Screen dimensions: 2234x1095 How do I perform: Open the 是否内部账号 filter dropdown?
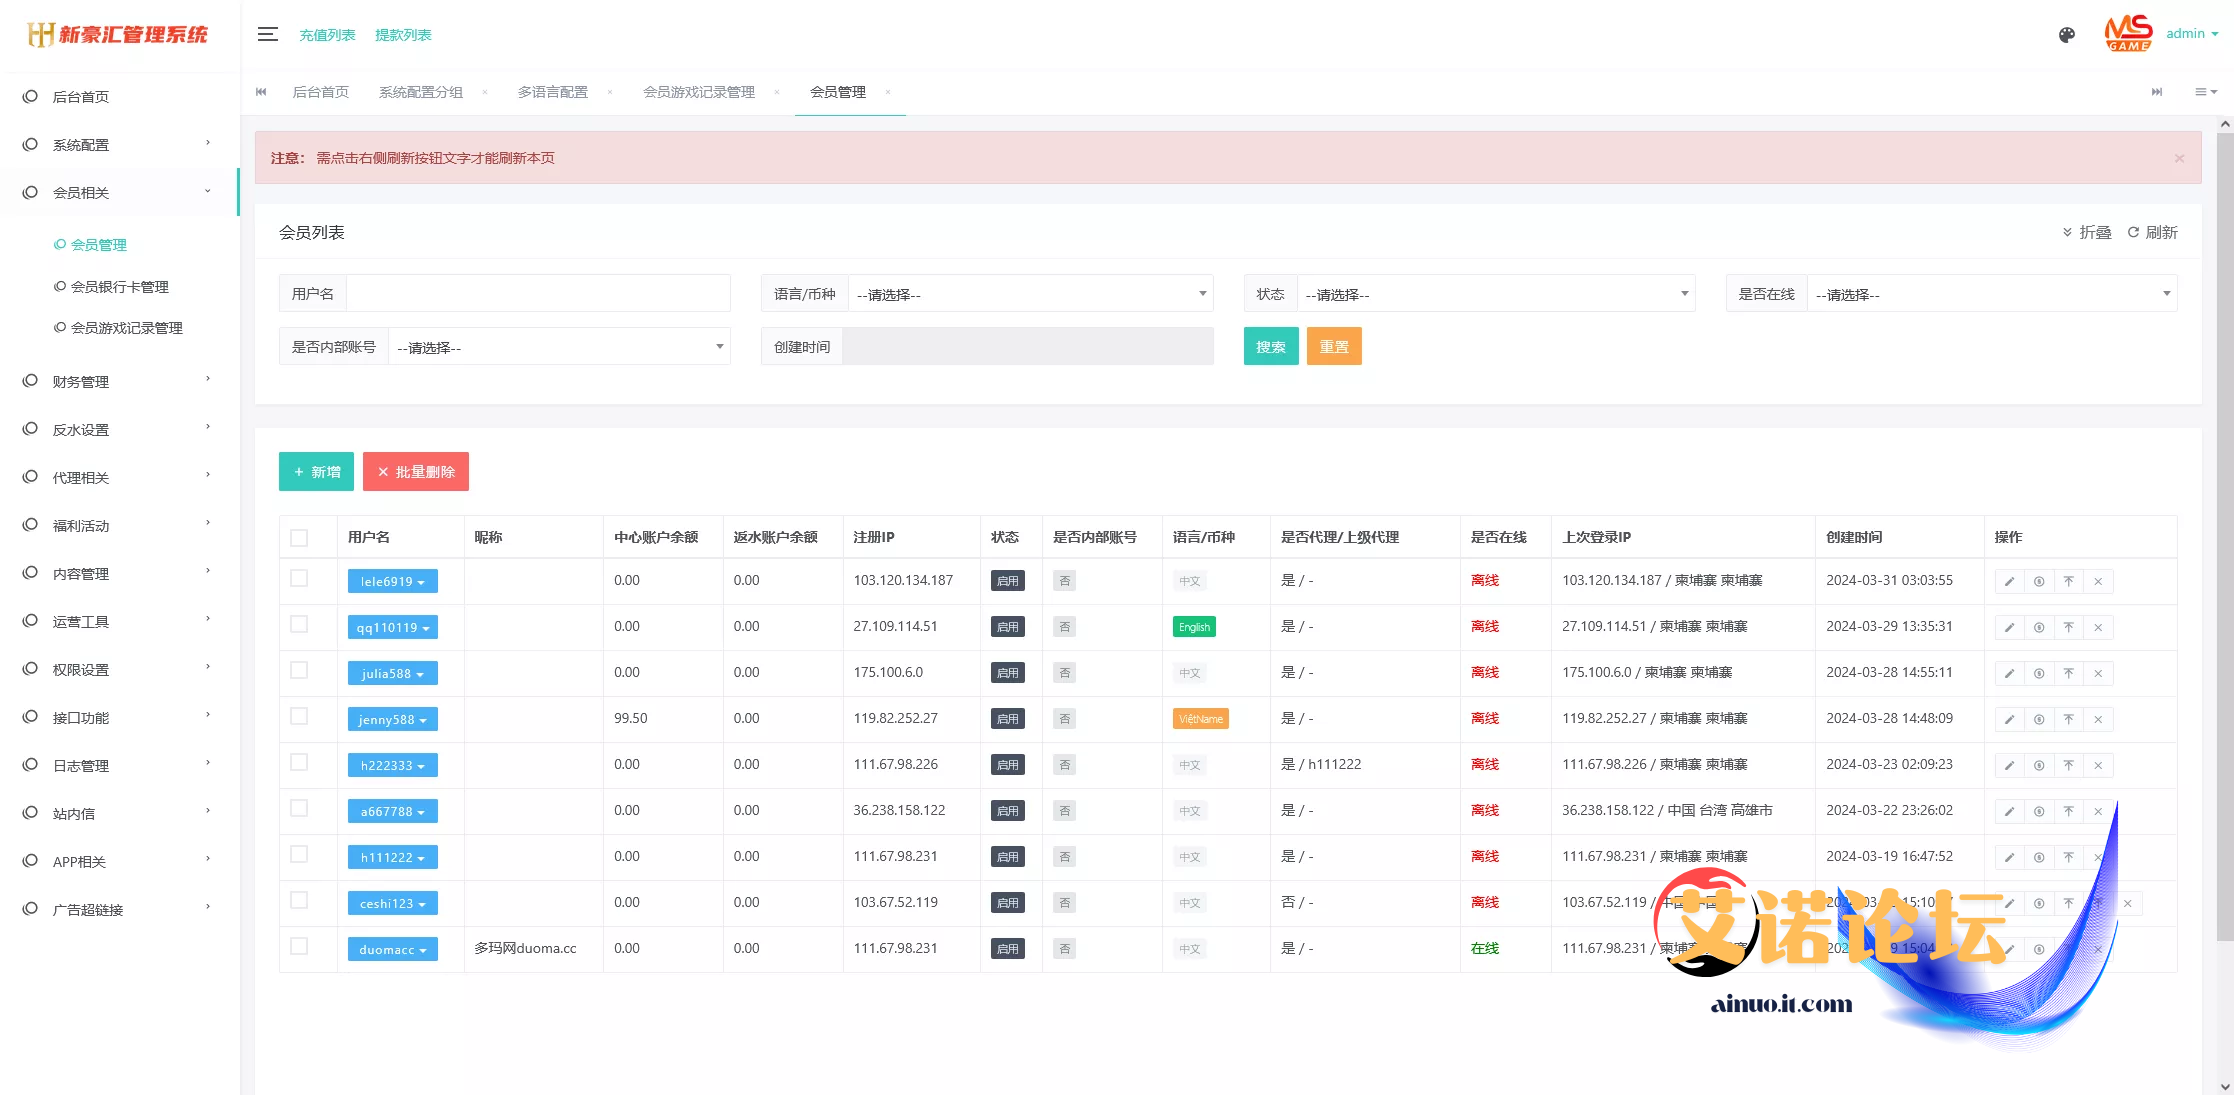click(559, 347)
